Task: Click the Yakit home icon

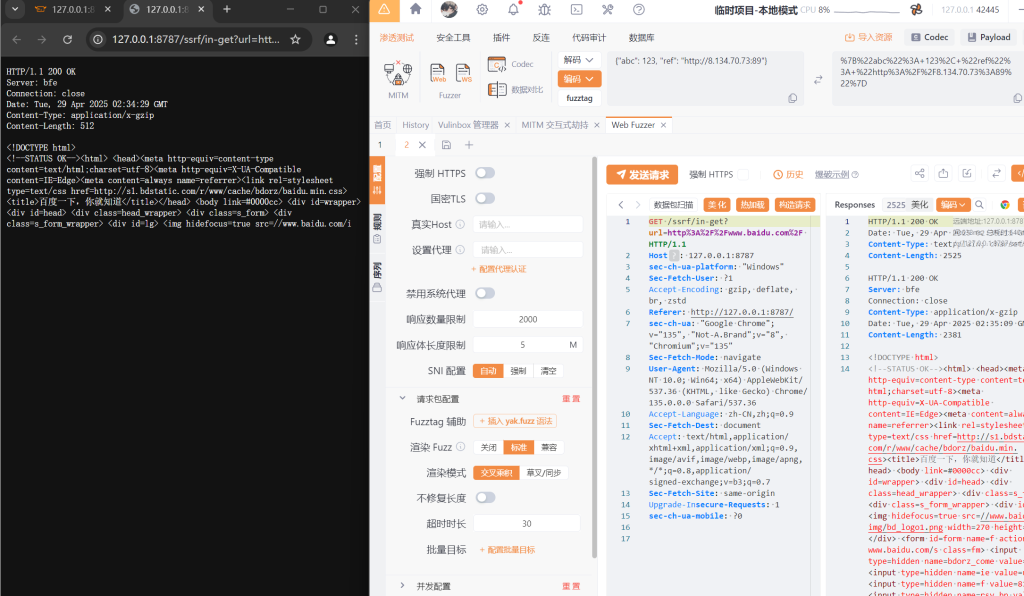Action: coord(416,10)
